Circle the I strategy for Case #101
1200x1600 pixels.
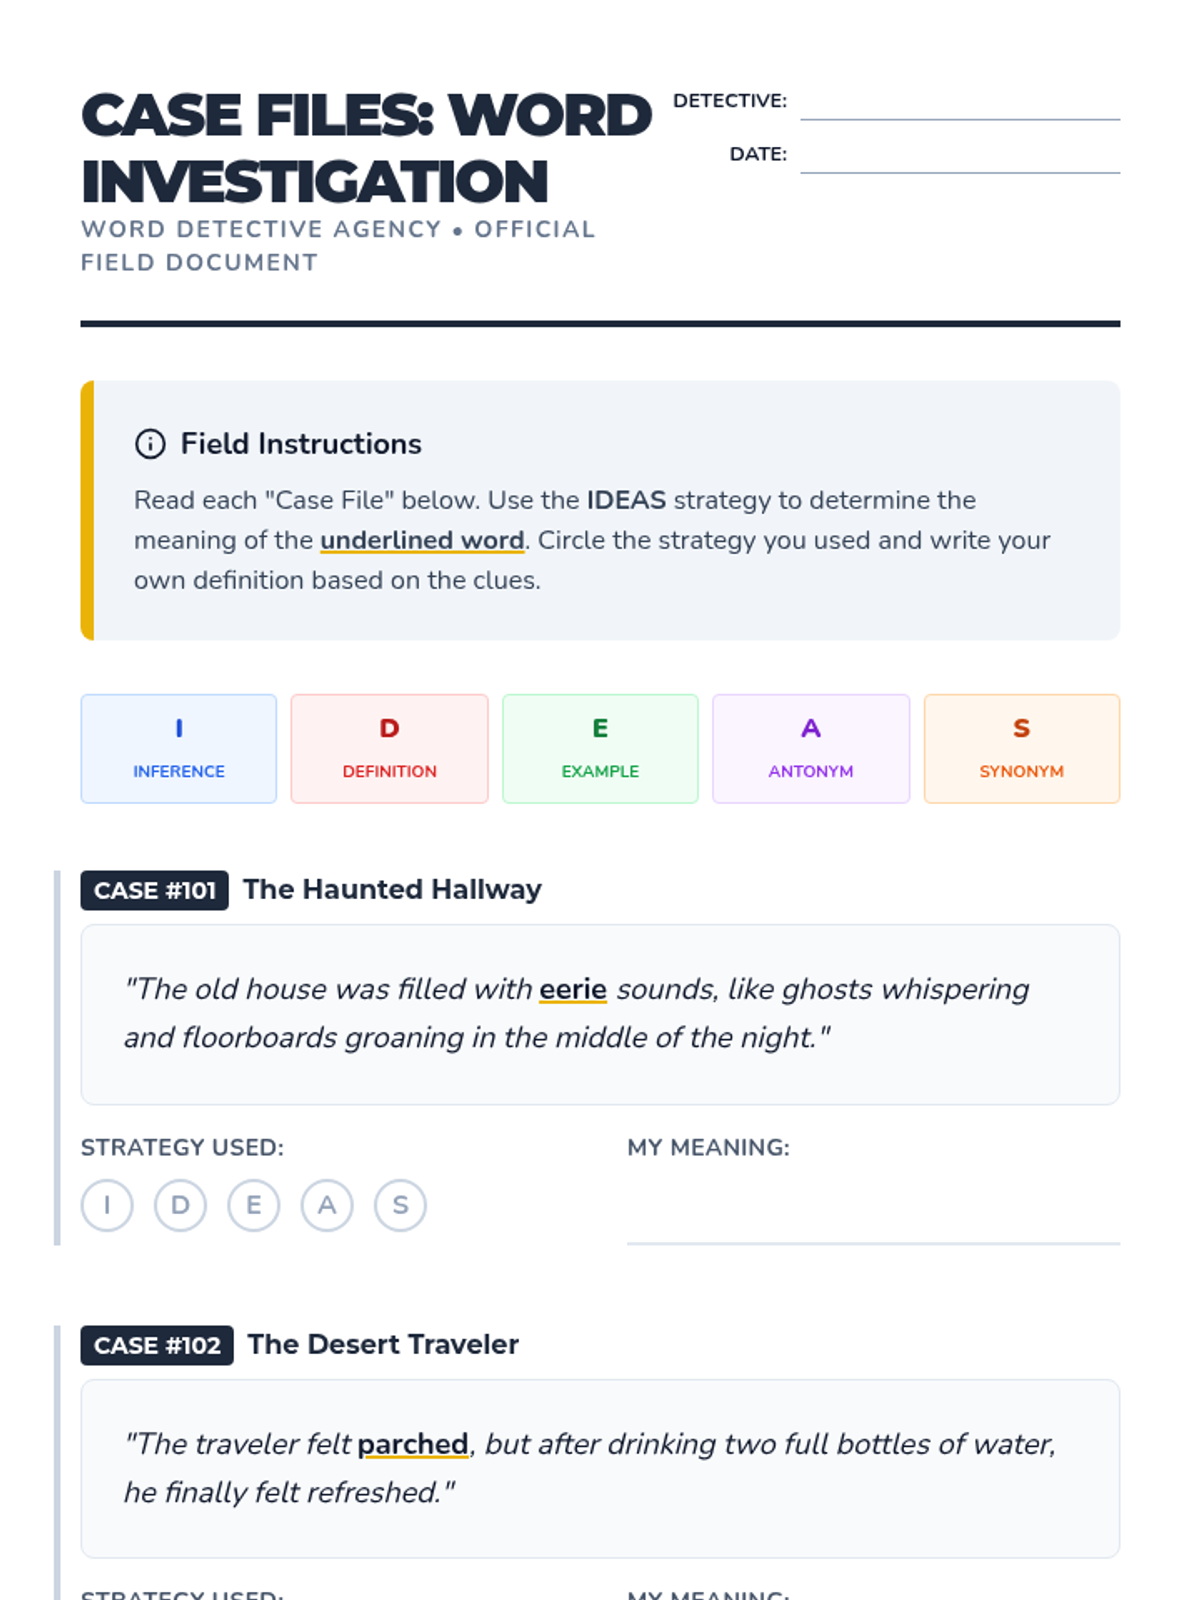point(107,1205)
